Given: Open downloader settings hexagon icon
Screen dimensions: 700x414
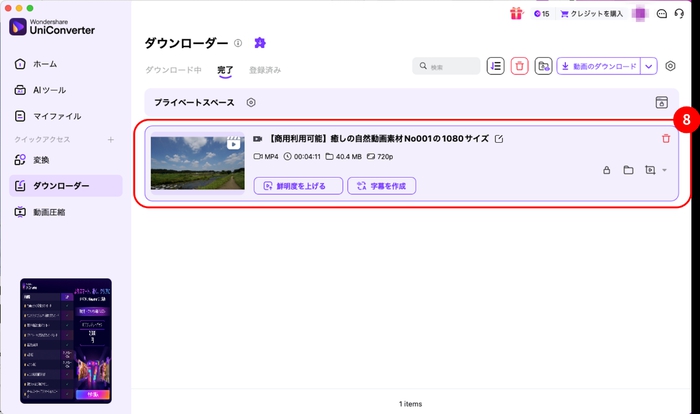Looking at the screenshot, I should (671, 66).
